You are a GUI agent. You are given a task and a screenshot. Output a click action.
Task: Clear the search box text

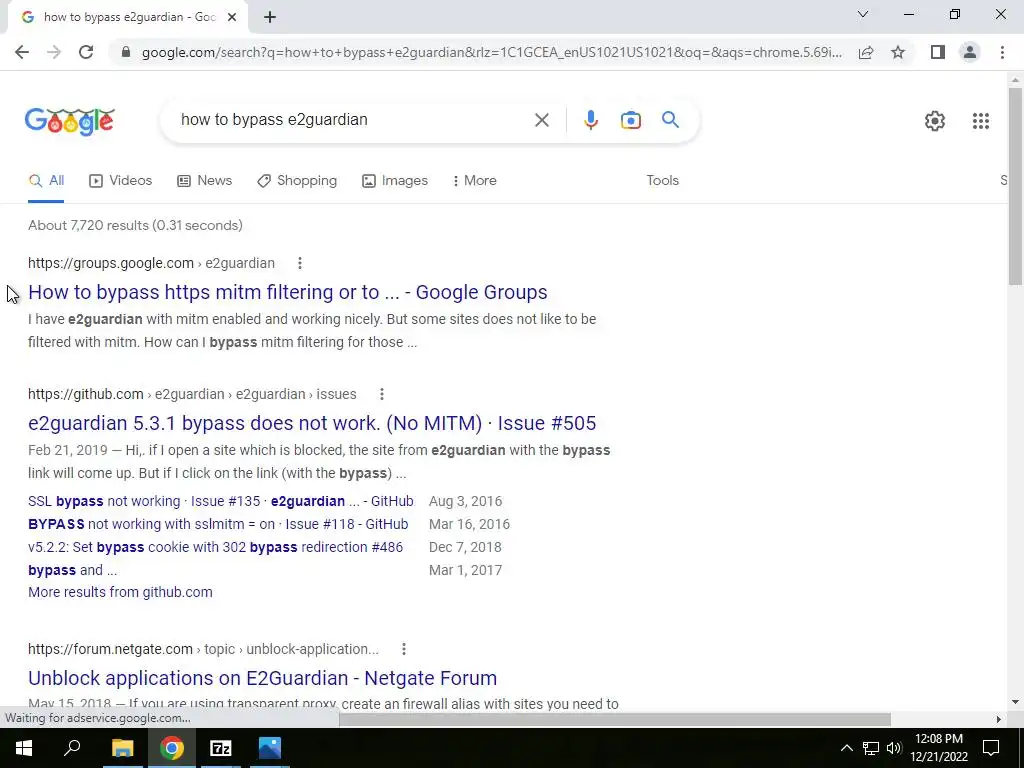point(541,120)
